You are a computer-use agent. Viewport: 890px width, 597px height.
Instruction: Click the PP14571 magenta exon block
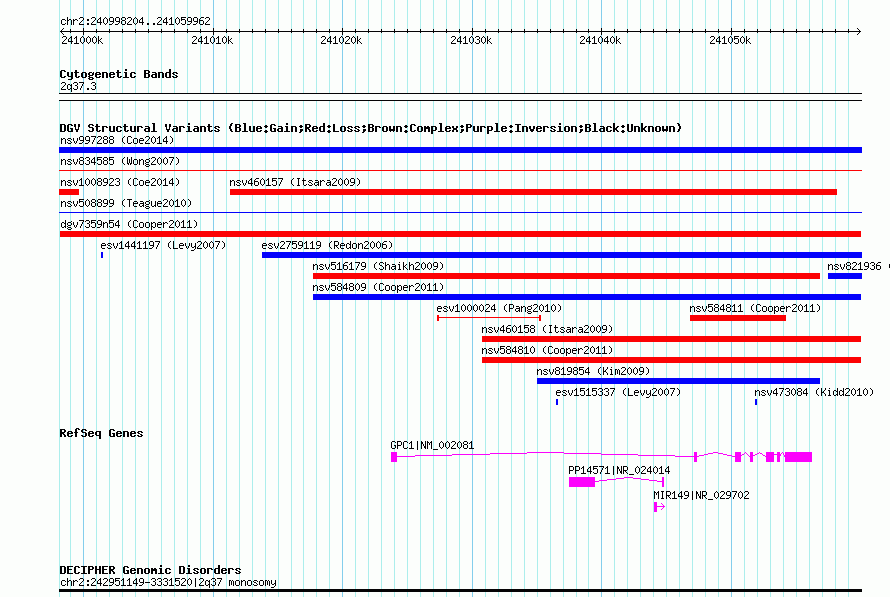(582, 482)
